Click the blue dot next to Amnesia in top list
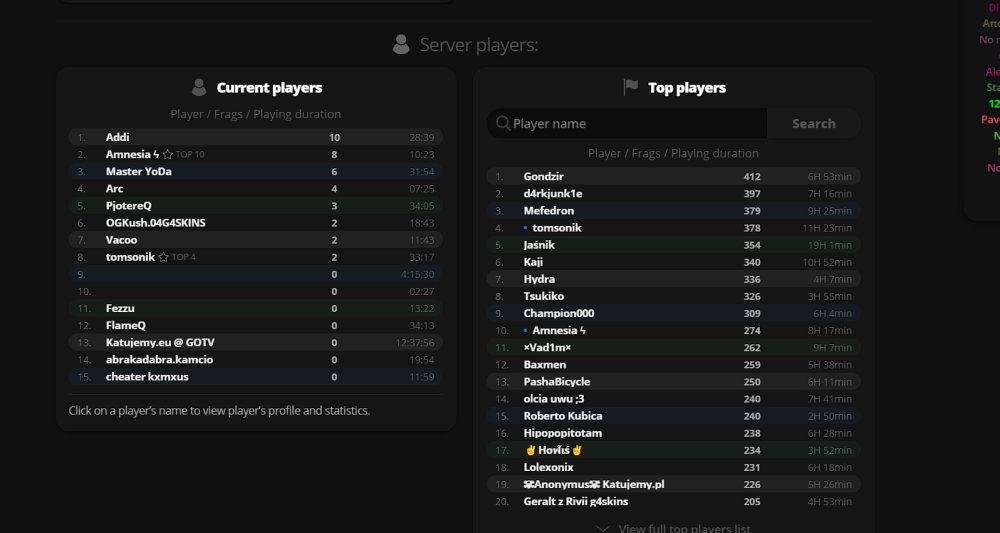Viewport: 1000px width, 533px height. tap(525, 330)
